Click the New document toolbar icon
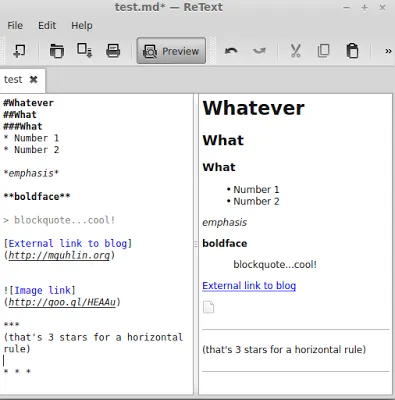The height and width of the screenshot is (400, 395). pyautogui.click(x=19, y=51)
